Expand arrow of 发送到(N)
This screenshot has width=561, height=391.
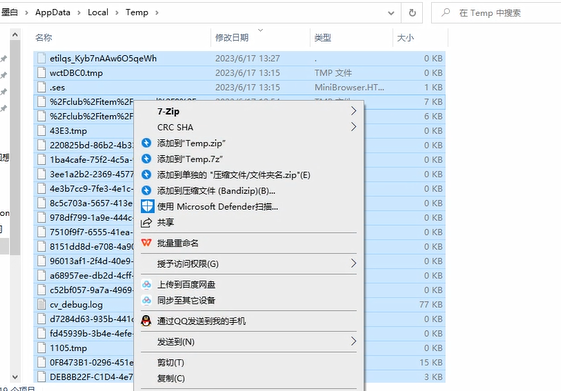[353, 341]
